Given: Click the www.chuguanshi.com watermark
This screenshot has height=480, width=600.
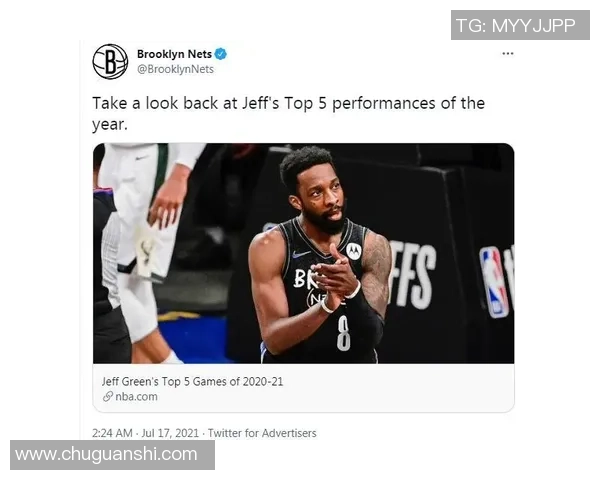Looking at the screenshot, I should (112, 455).
